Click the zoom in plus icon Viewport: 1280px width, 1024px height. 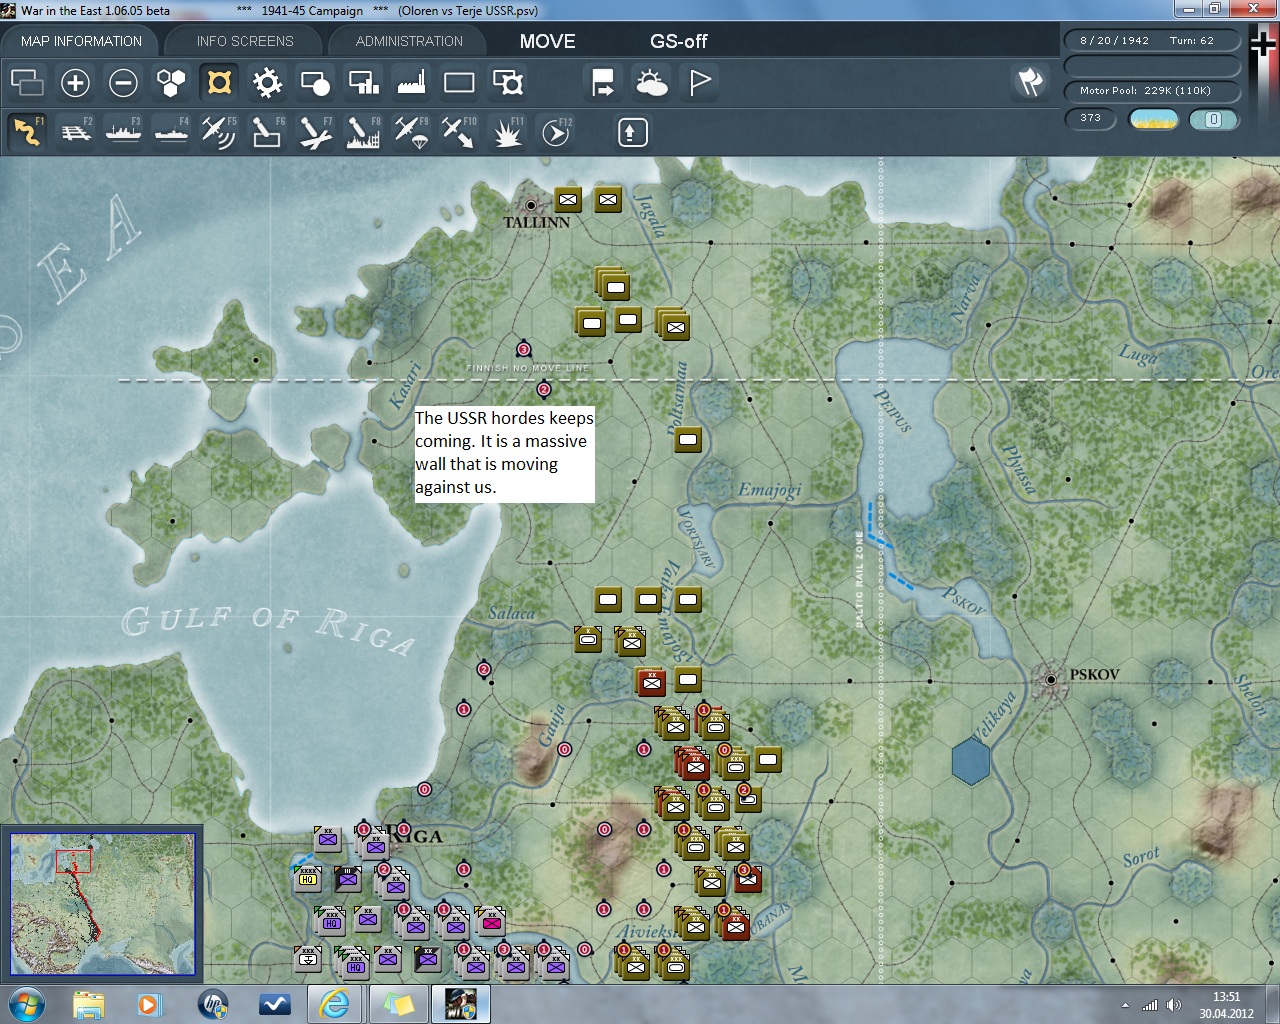coord(75,83)
